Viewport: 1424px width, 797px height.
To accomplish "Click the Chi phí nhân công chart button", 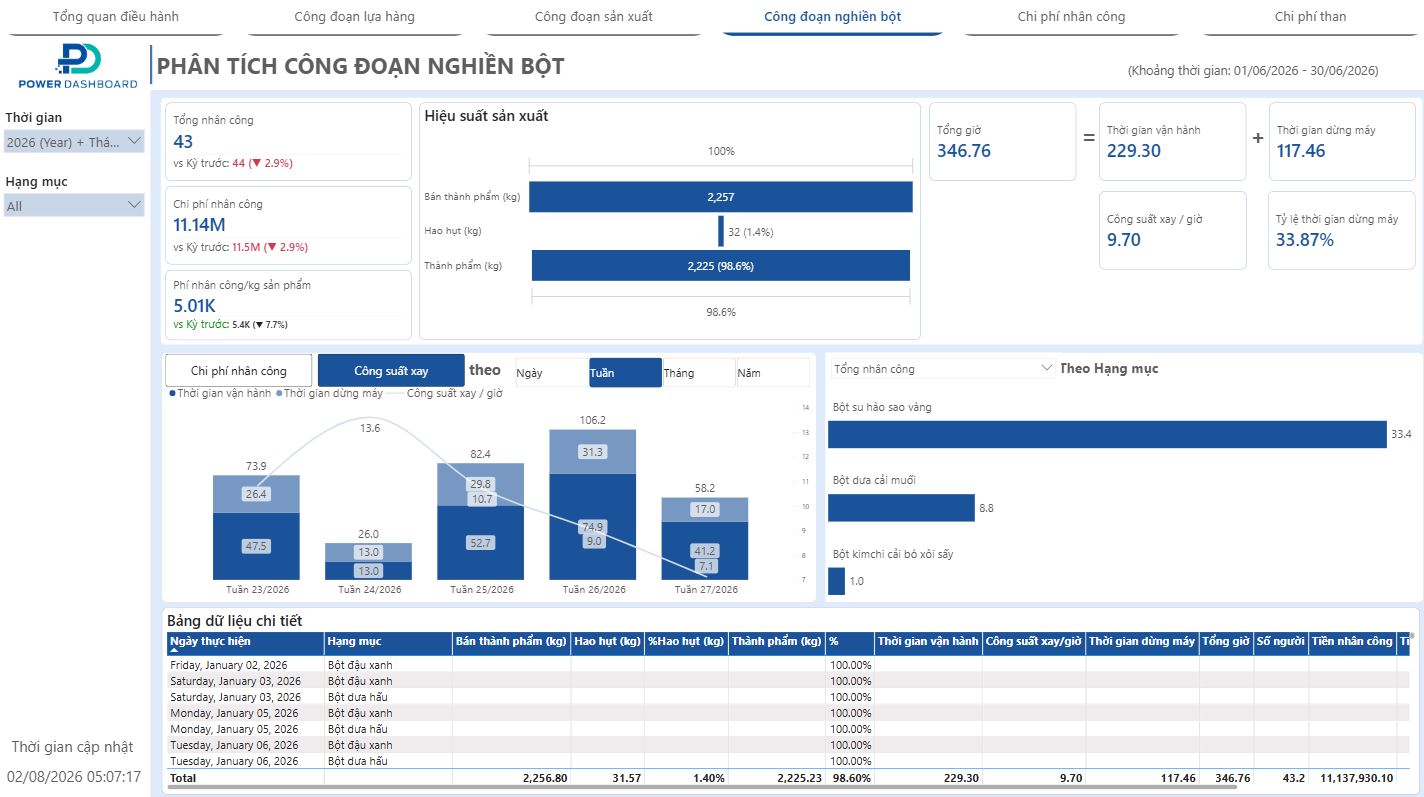I will 239,371.
